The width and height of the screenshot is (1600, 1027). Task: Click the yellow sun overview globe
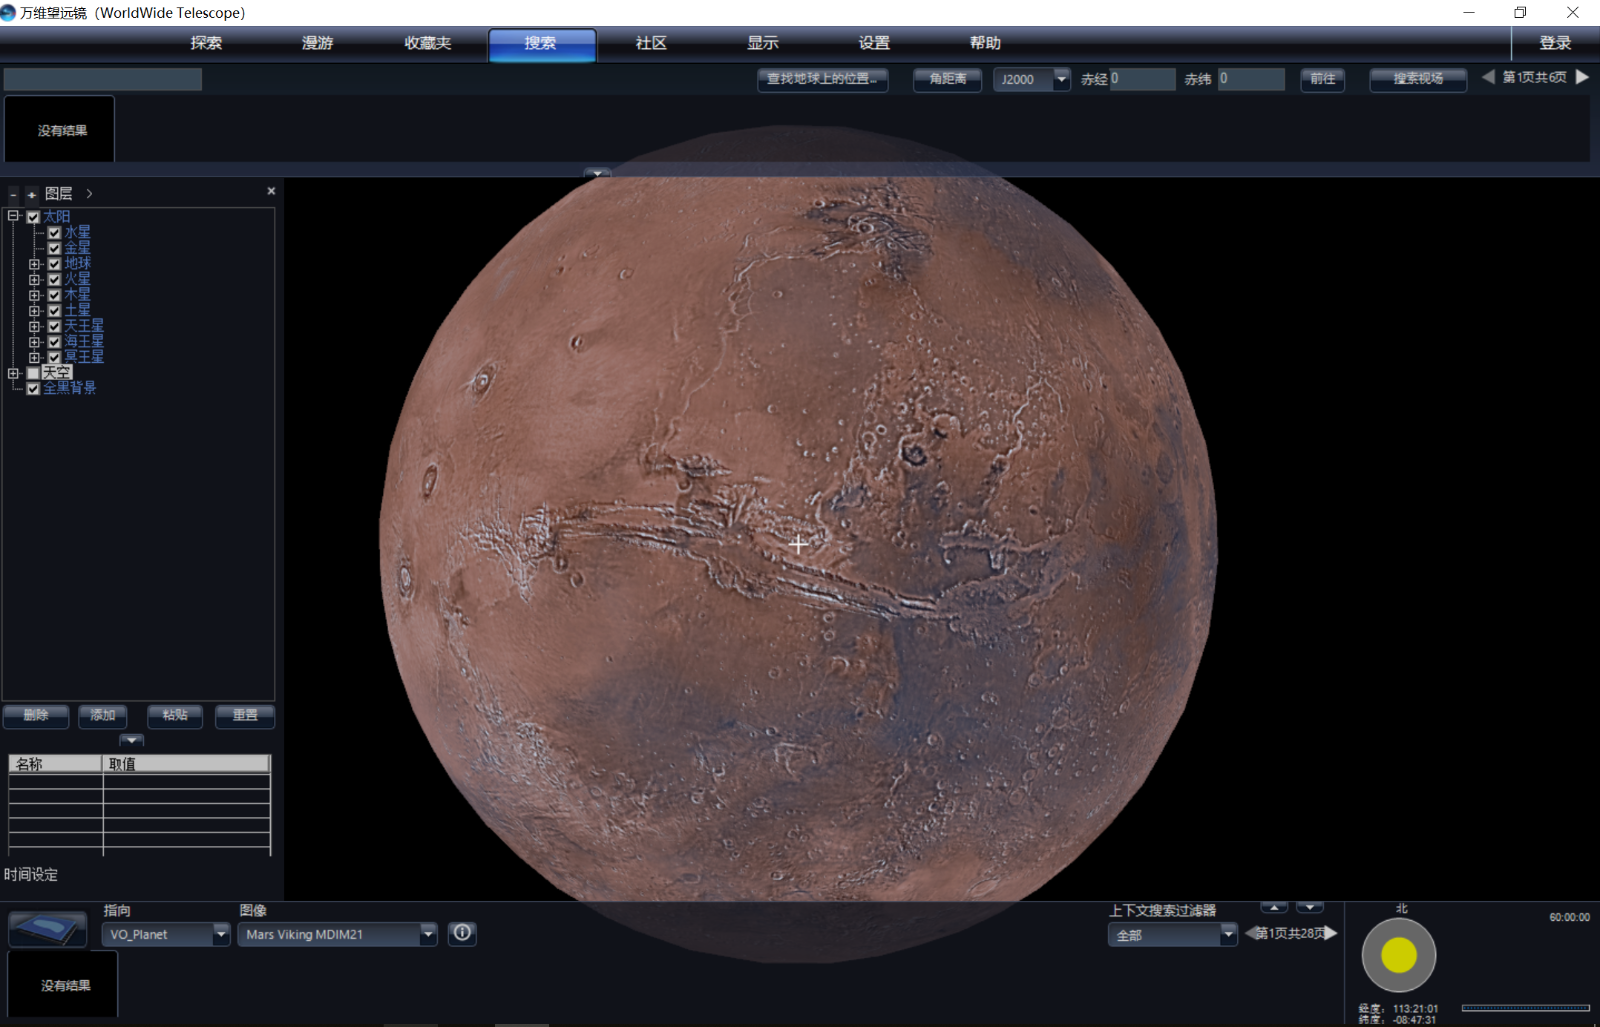tap(1398, 956)
